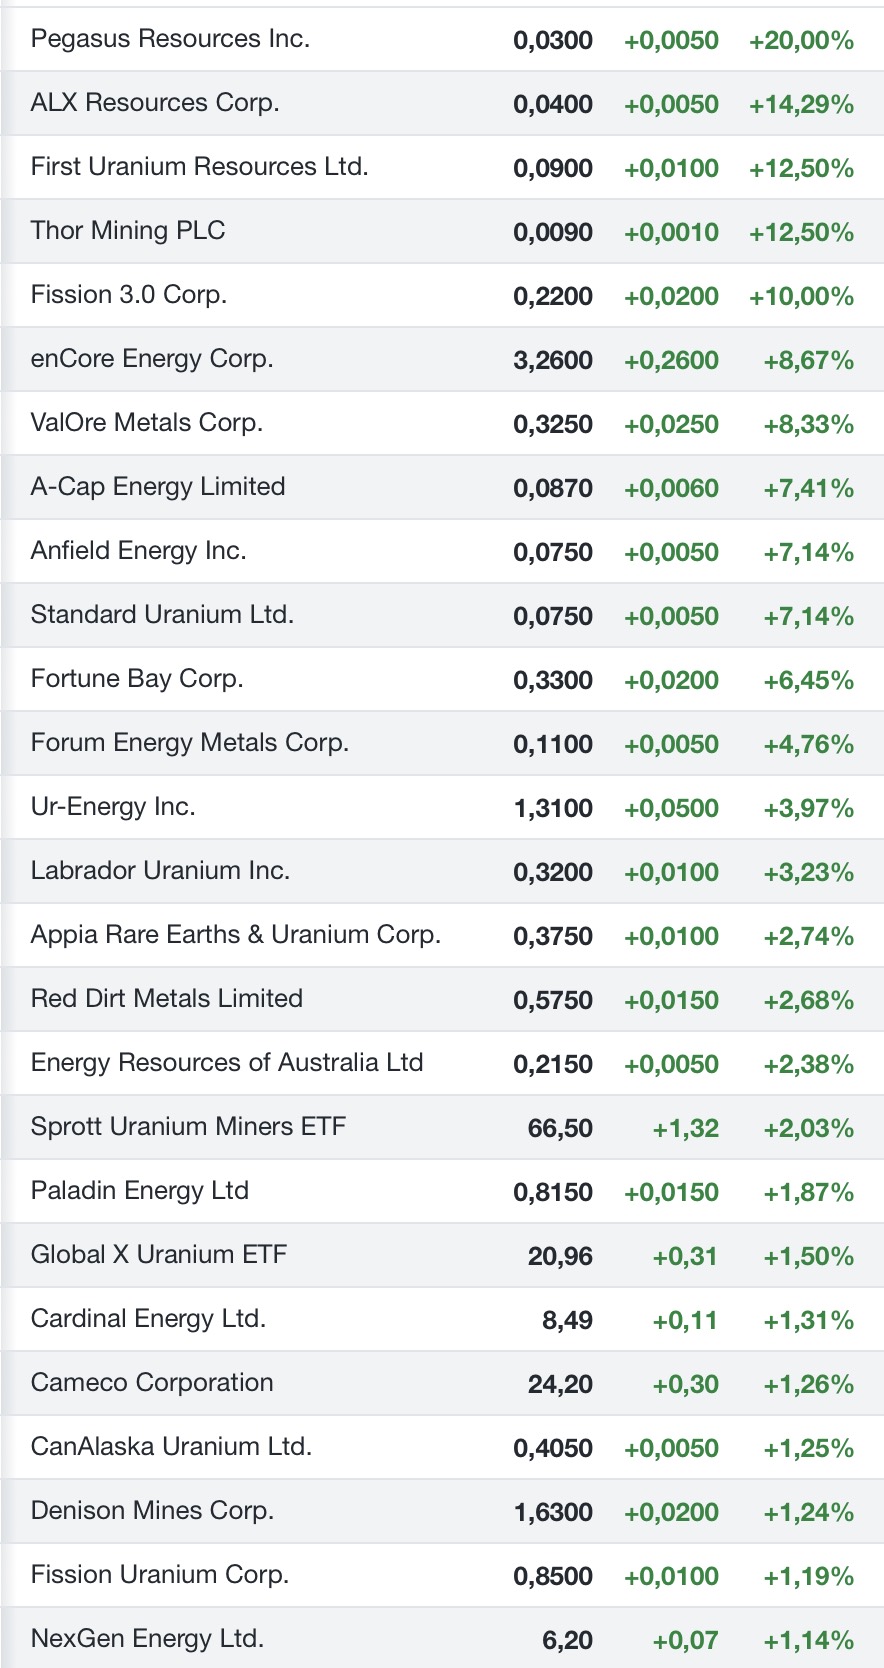884x1668 pixels.
Task: Click Paladin Energy Ltd listing
Action: tap(140, 1191)
